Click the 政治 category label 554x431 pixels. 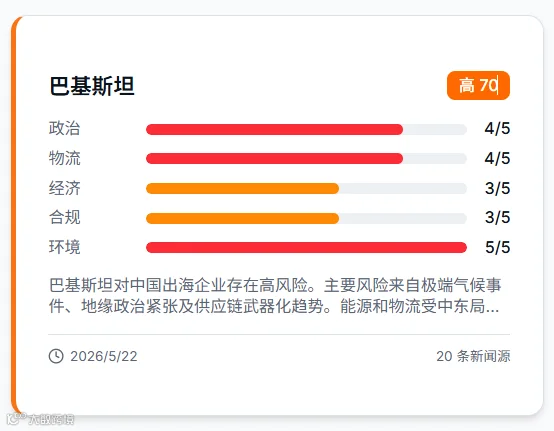65,128
